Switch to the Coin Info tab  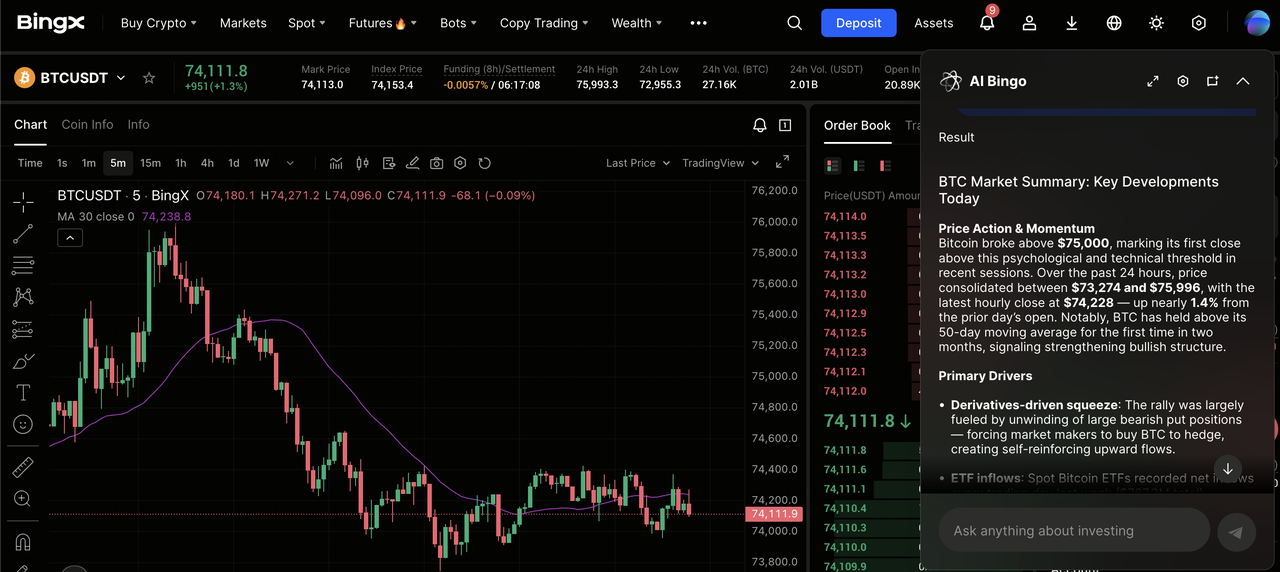pos(87,125)
